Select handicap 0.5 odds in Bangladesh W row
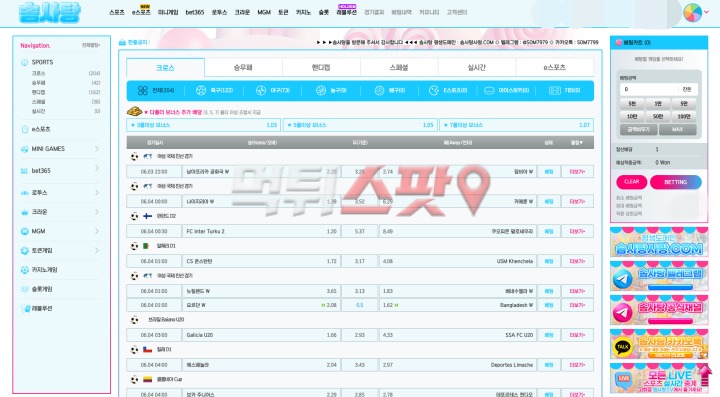This screenshot has height=397, width=720. point(360,305)
